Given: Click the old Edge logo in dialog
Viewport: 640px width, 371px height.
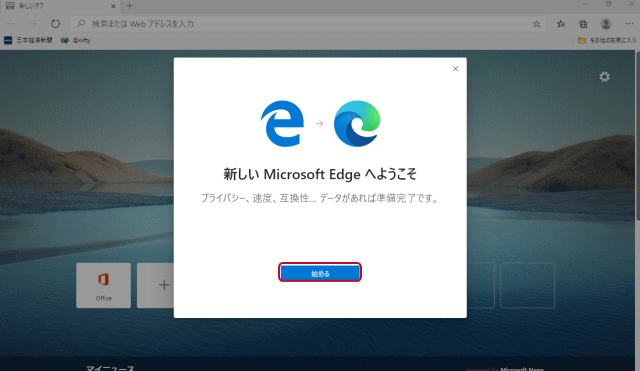Looking at the screenshot, I should pyautogui.click(x=282, y=123).
